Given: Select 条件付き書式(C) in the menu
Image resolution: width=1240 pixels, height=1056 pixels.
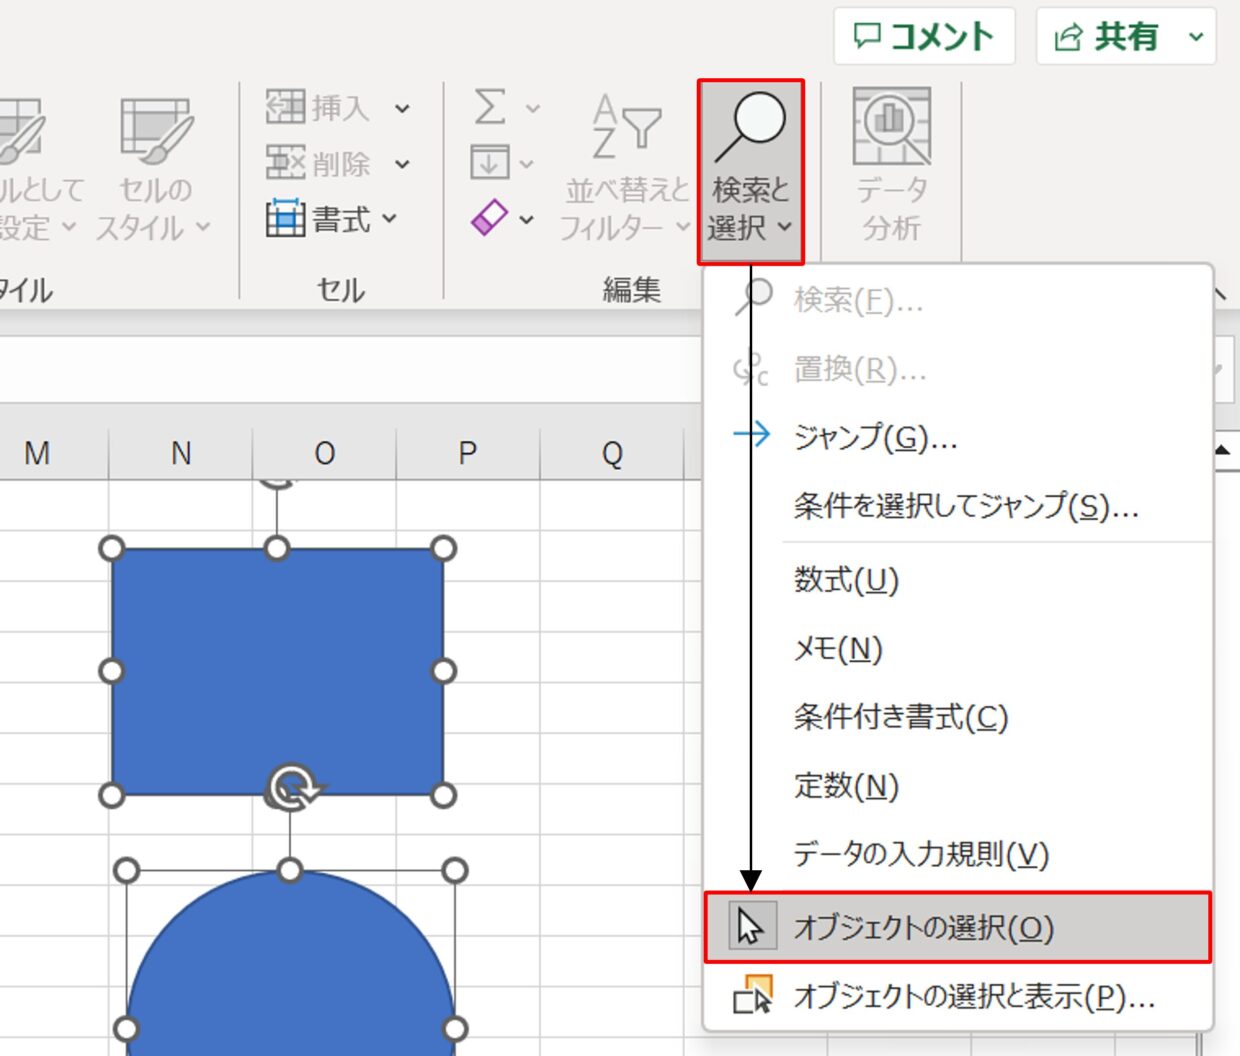Looking at the screenshot, I should (x=958, y=717).
